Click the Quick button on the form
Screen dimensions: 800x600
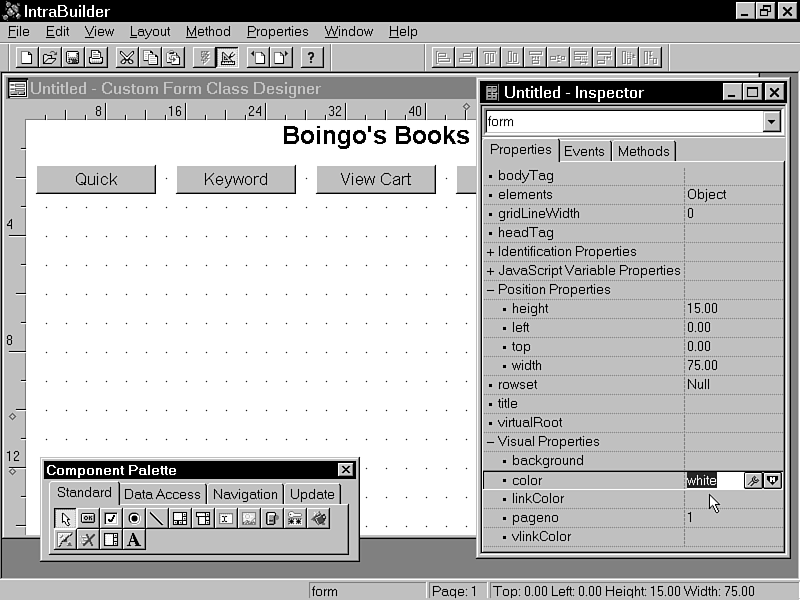tap(96, 179)
